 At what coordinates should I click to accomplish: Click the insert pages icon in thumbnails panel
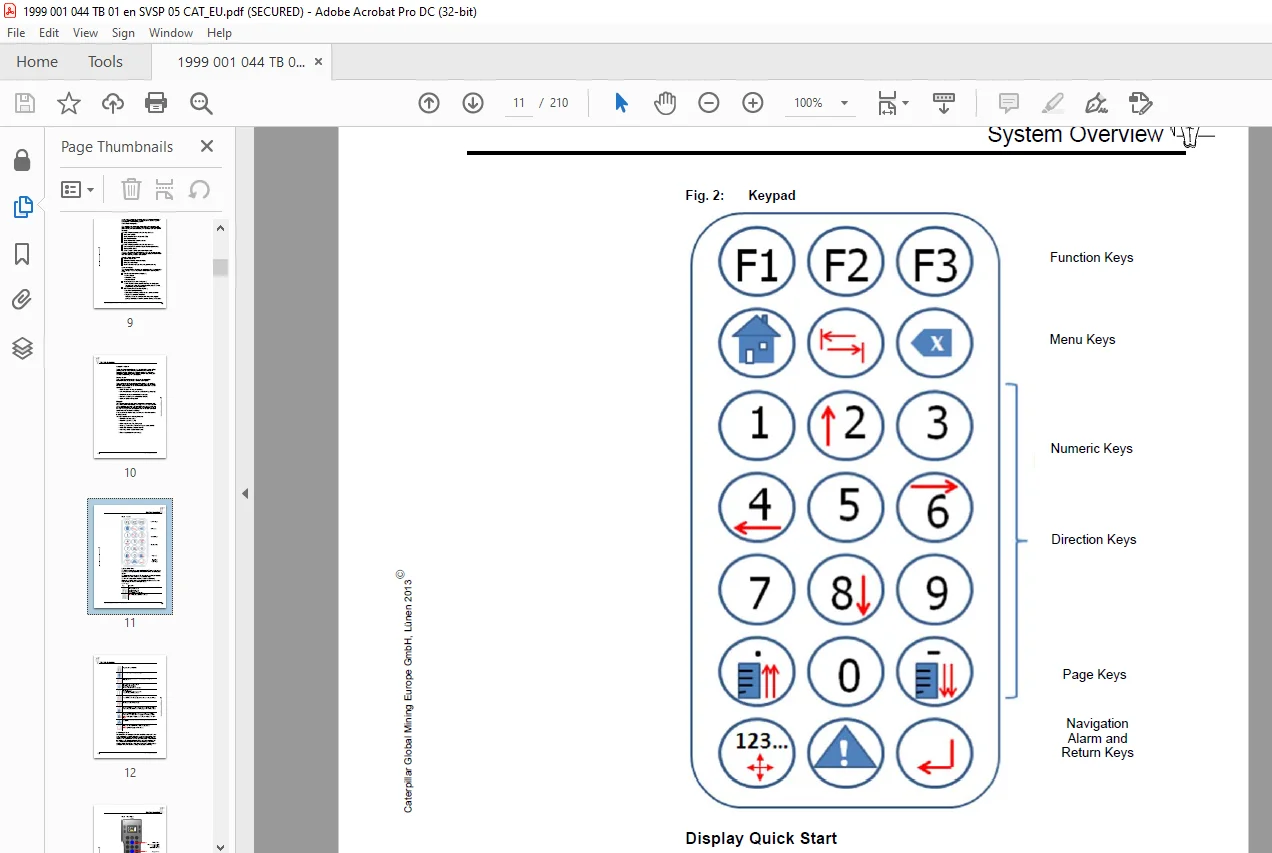(x=165, y=189)
